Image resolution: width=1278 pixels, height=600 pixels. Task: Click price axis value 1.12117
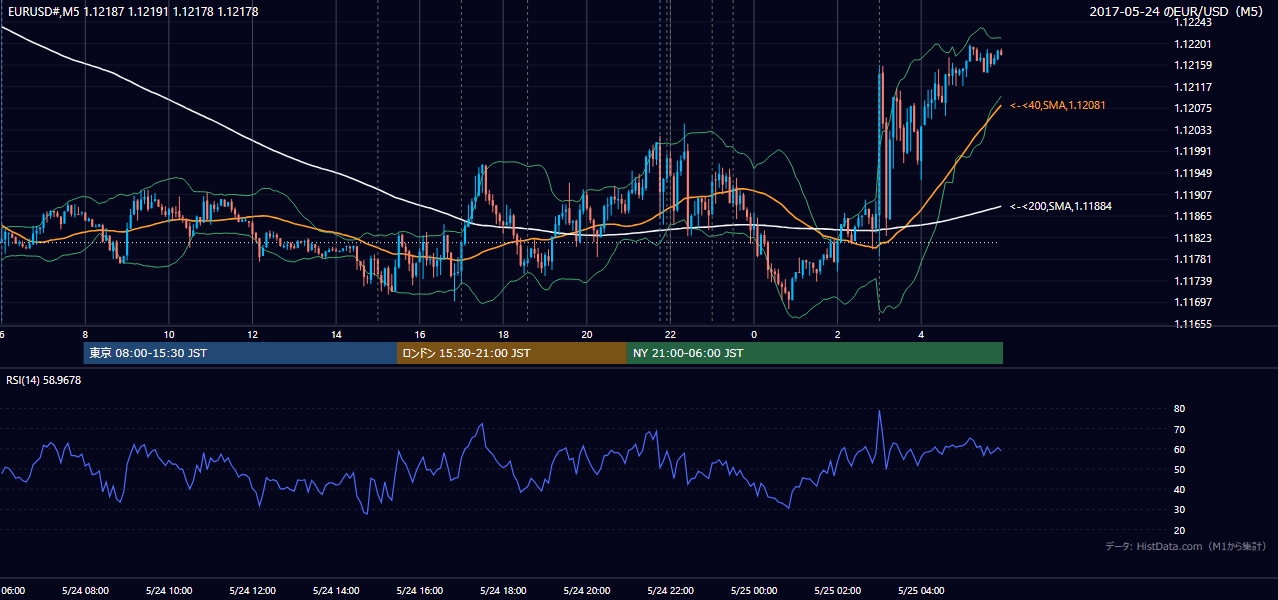(x=1193, y=87)
